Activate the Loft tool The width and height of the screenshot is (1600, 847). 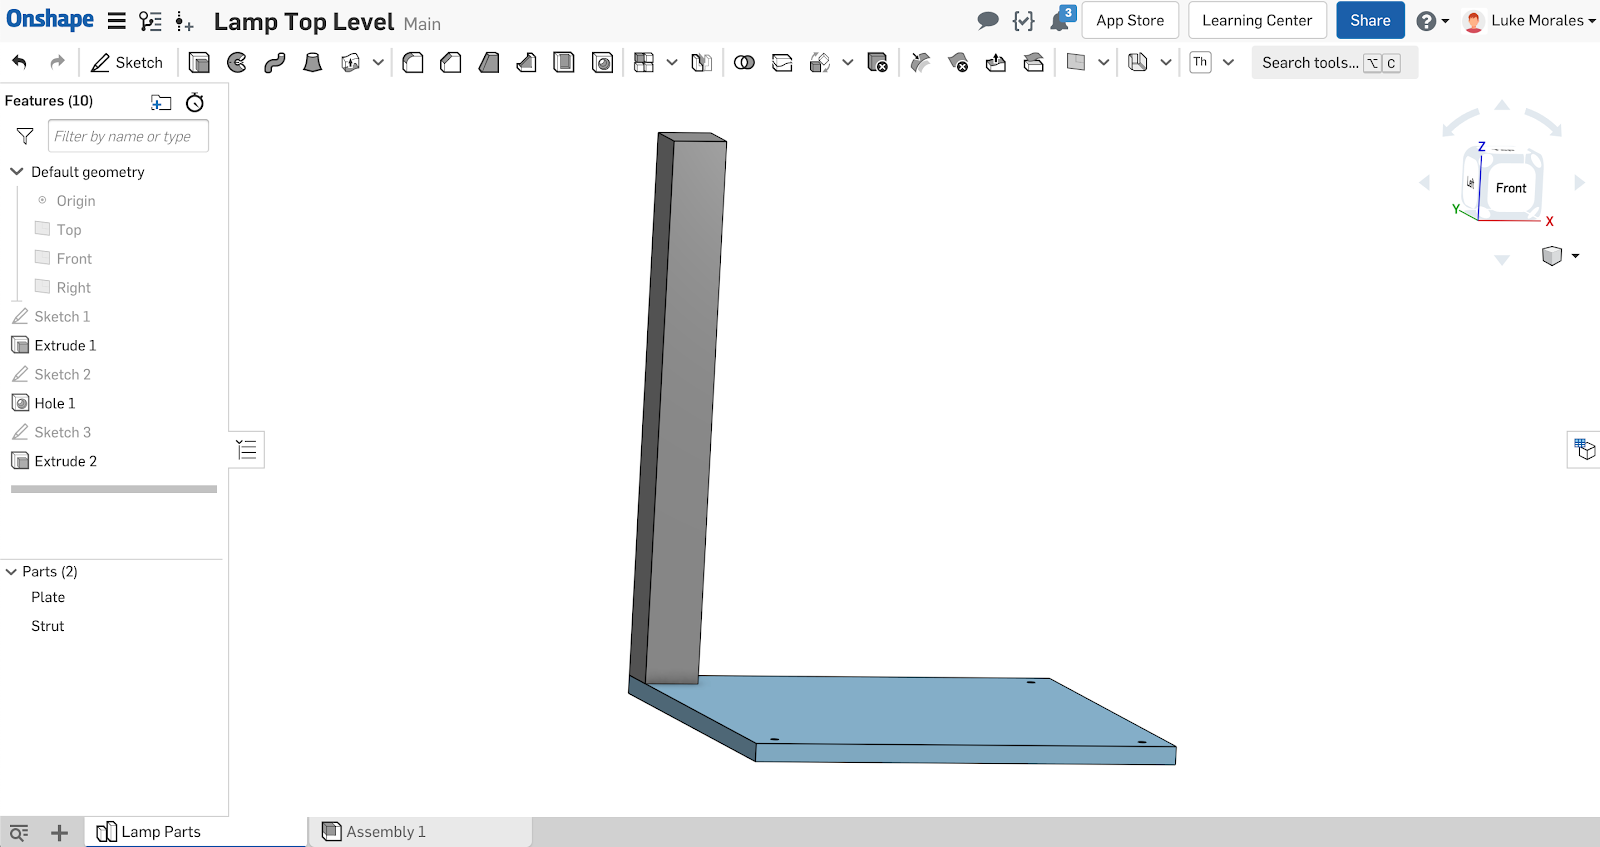coord(313,63)
